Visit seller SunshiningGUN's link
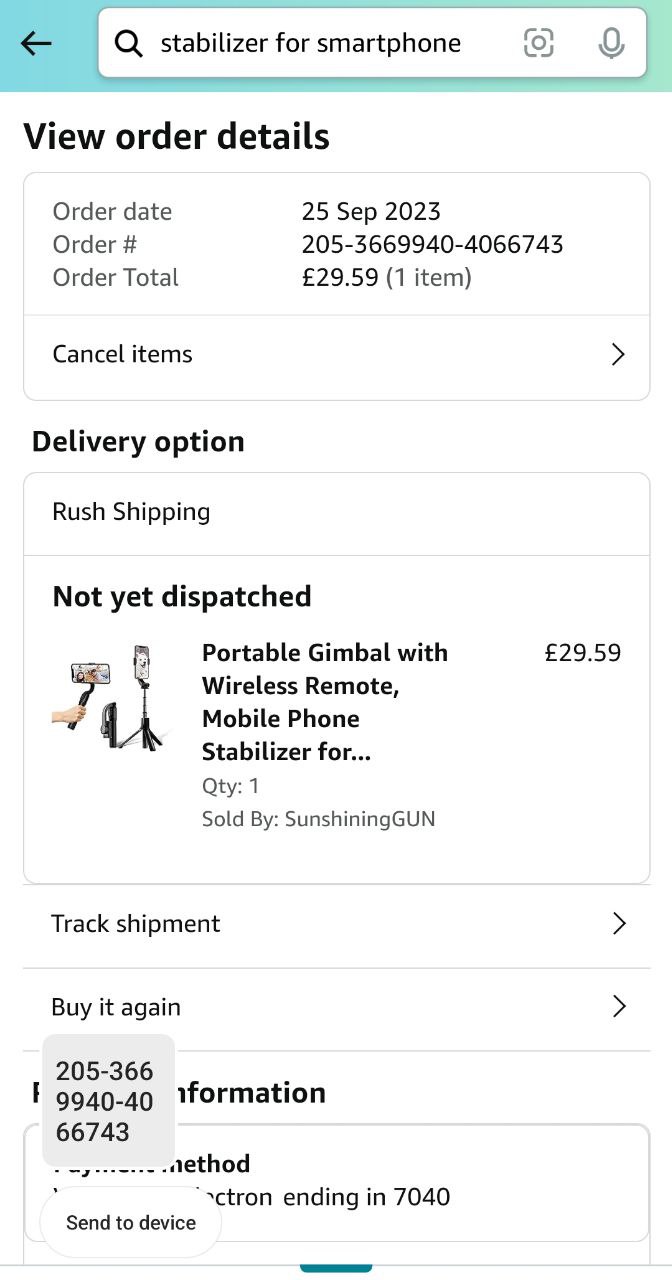The height and width of the screenshot is (1280, 672). [x=360, y=819]
